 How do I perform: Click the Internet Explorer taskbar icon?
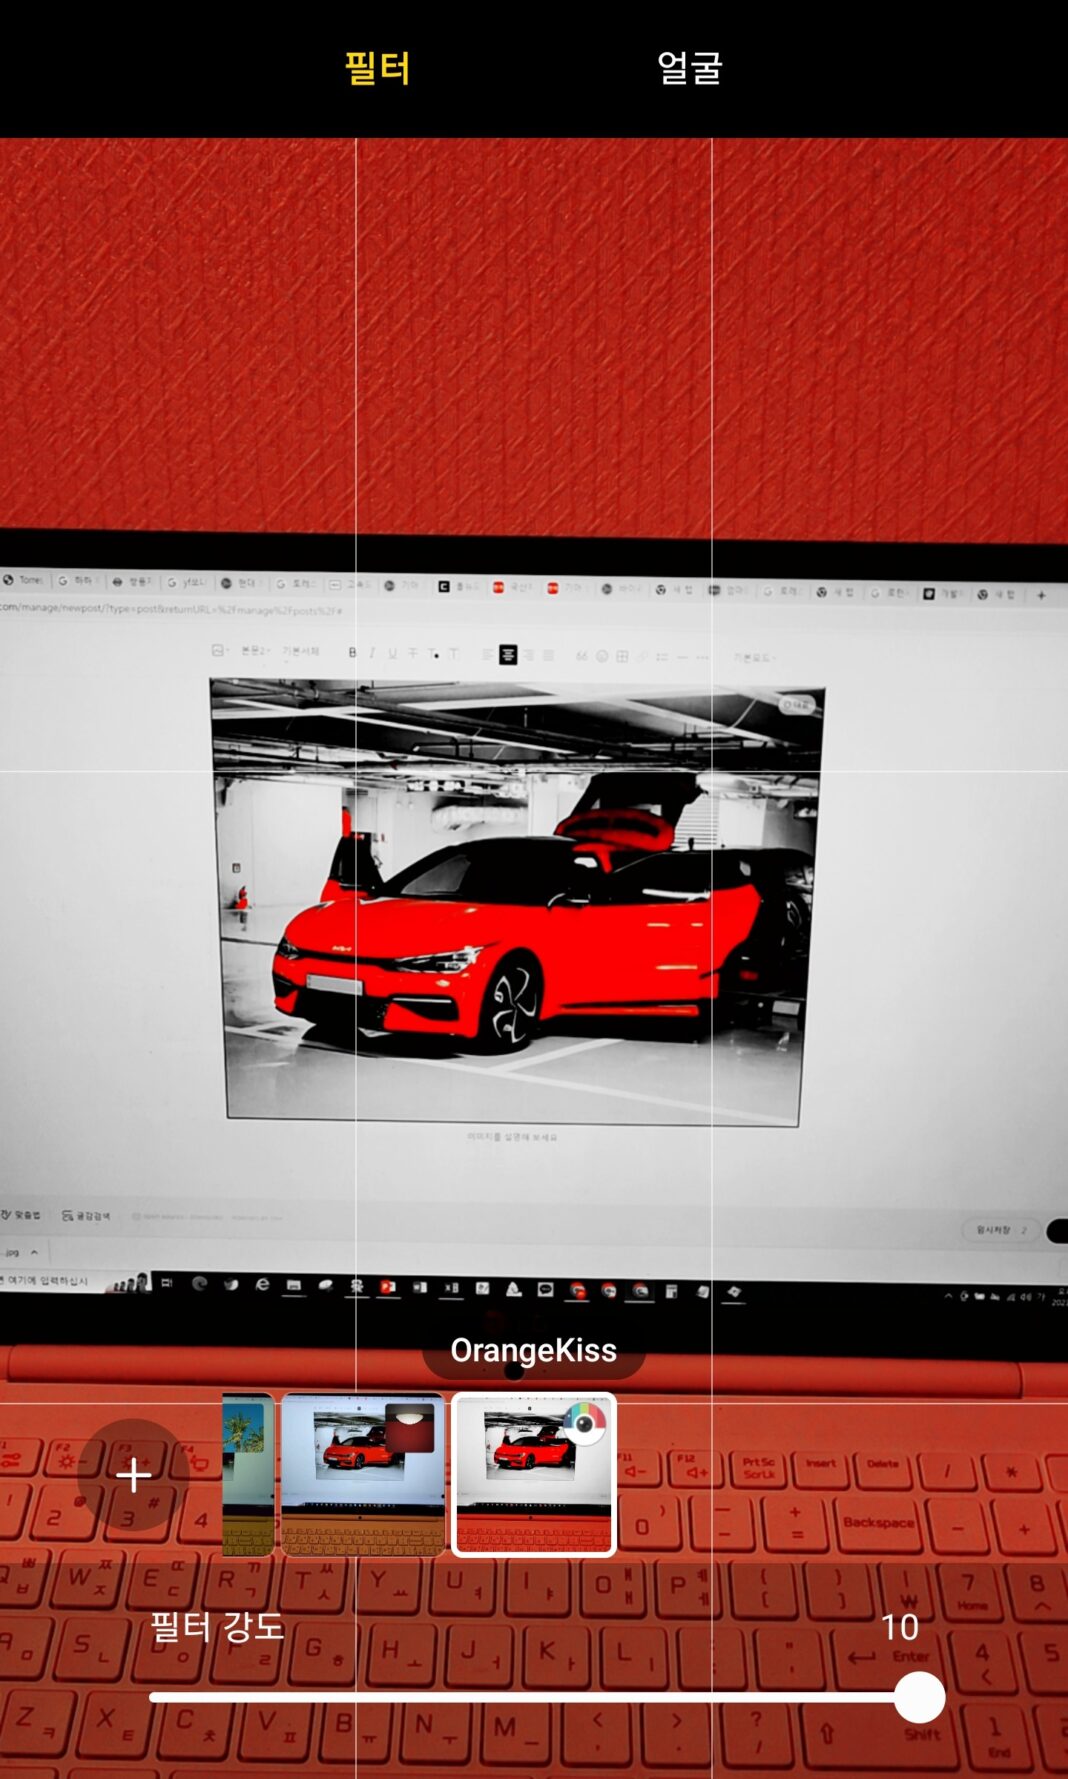[262, 1284]
